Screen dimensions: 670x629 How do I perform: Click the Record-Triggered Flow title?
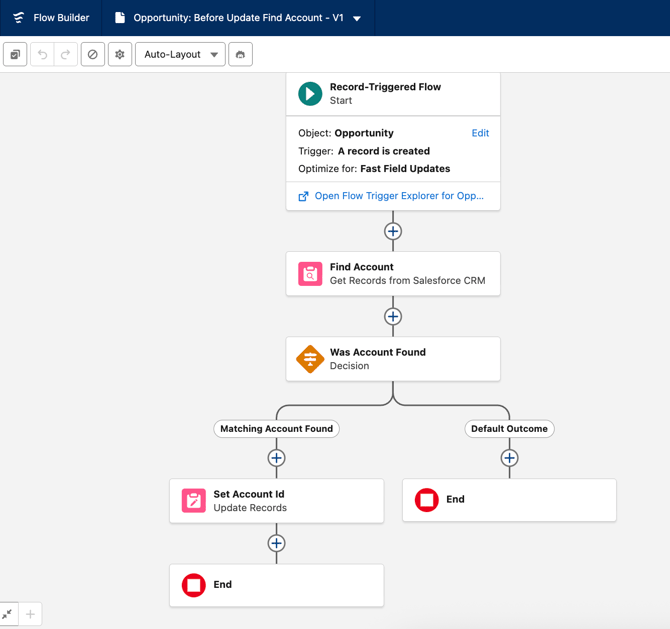tap(385, 87)
